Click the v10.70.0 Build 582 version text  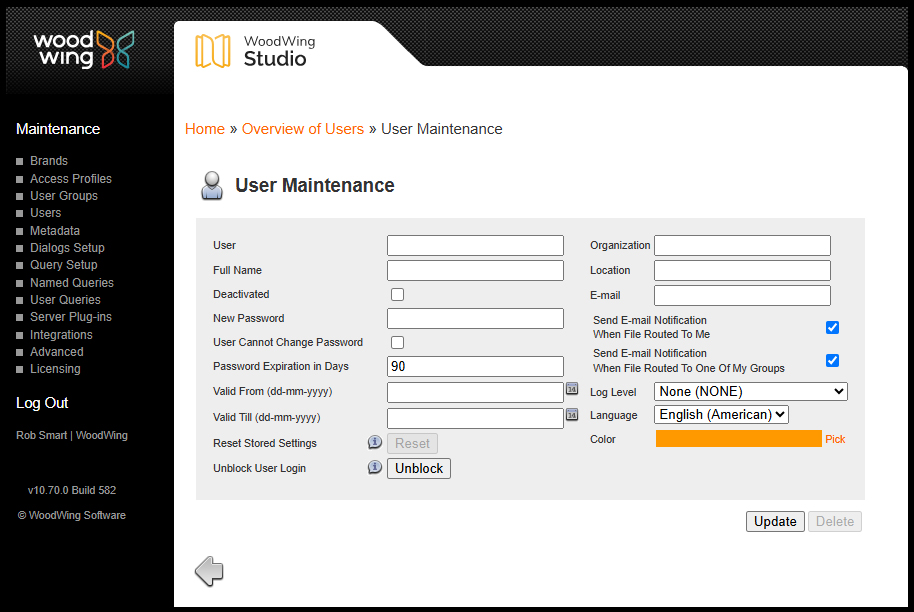(x=72, y=490)
